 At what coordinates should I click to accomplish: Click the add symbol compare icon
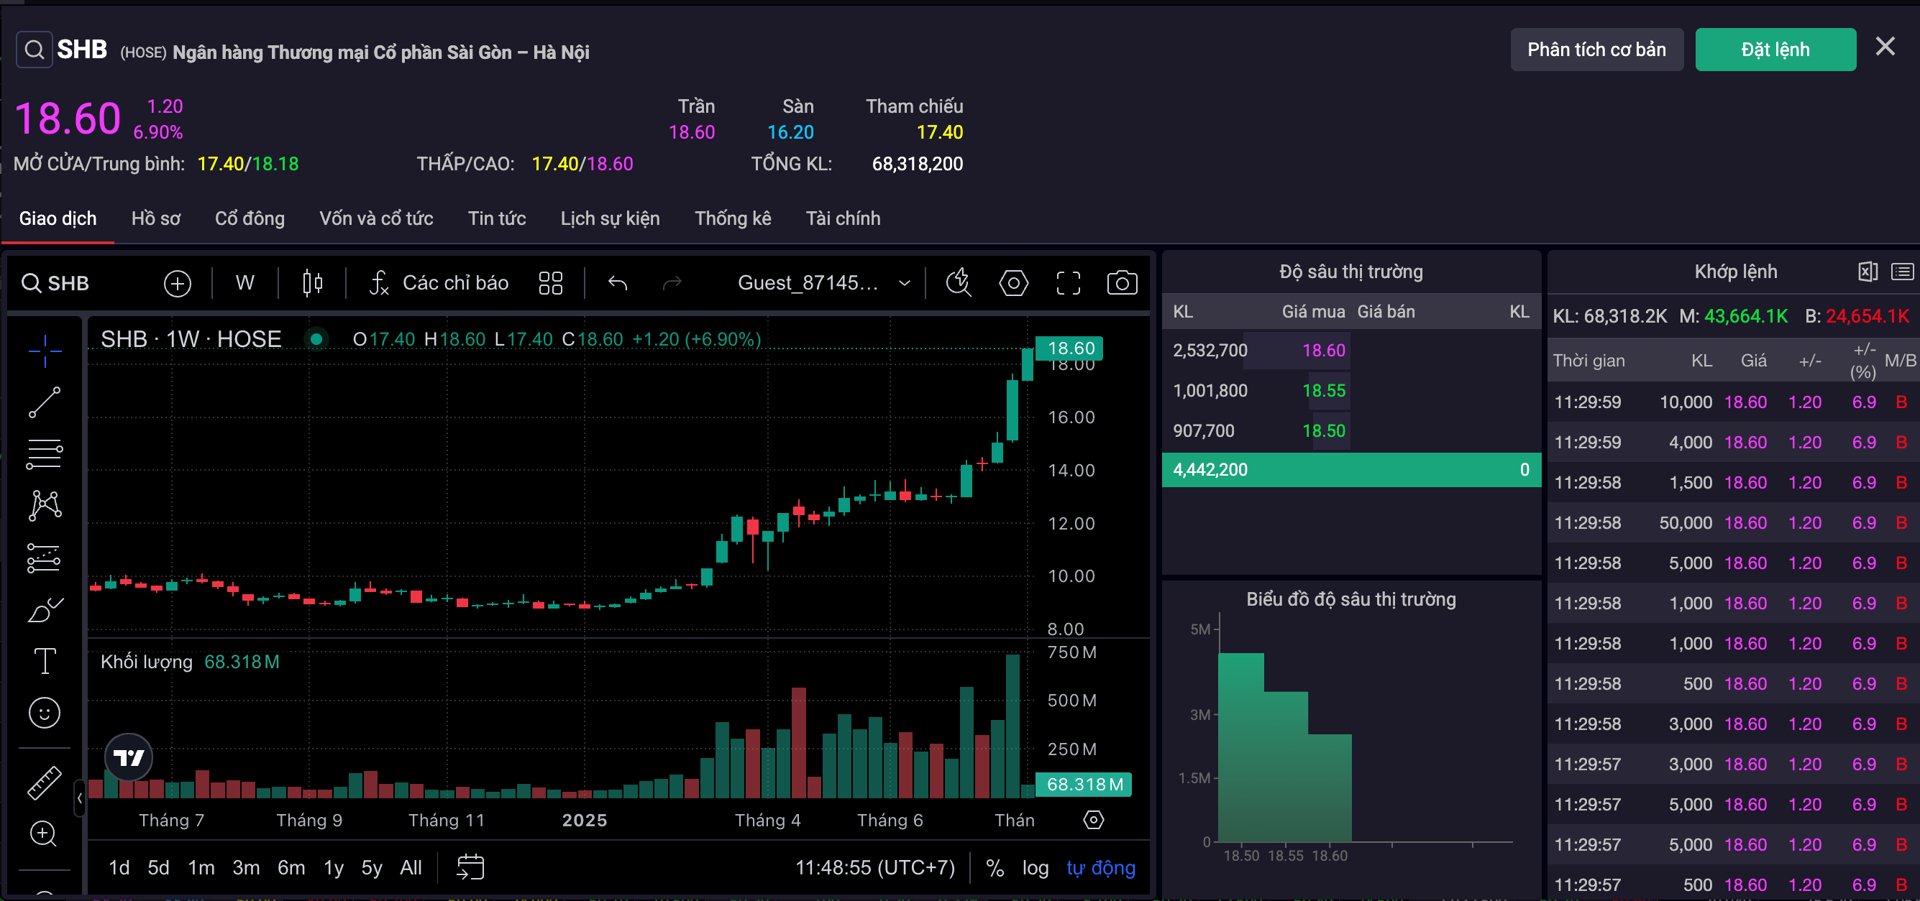[177, 283]
